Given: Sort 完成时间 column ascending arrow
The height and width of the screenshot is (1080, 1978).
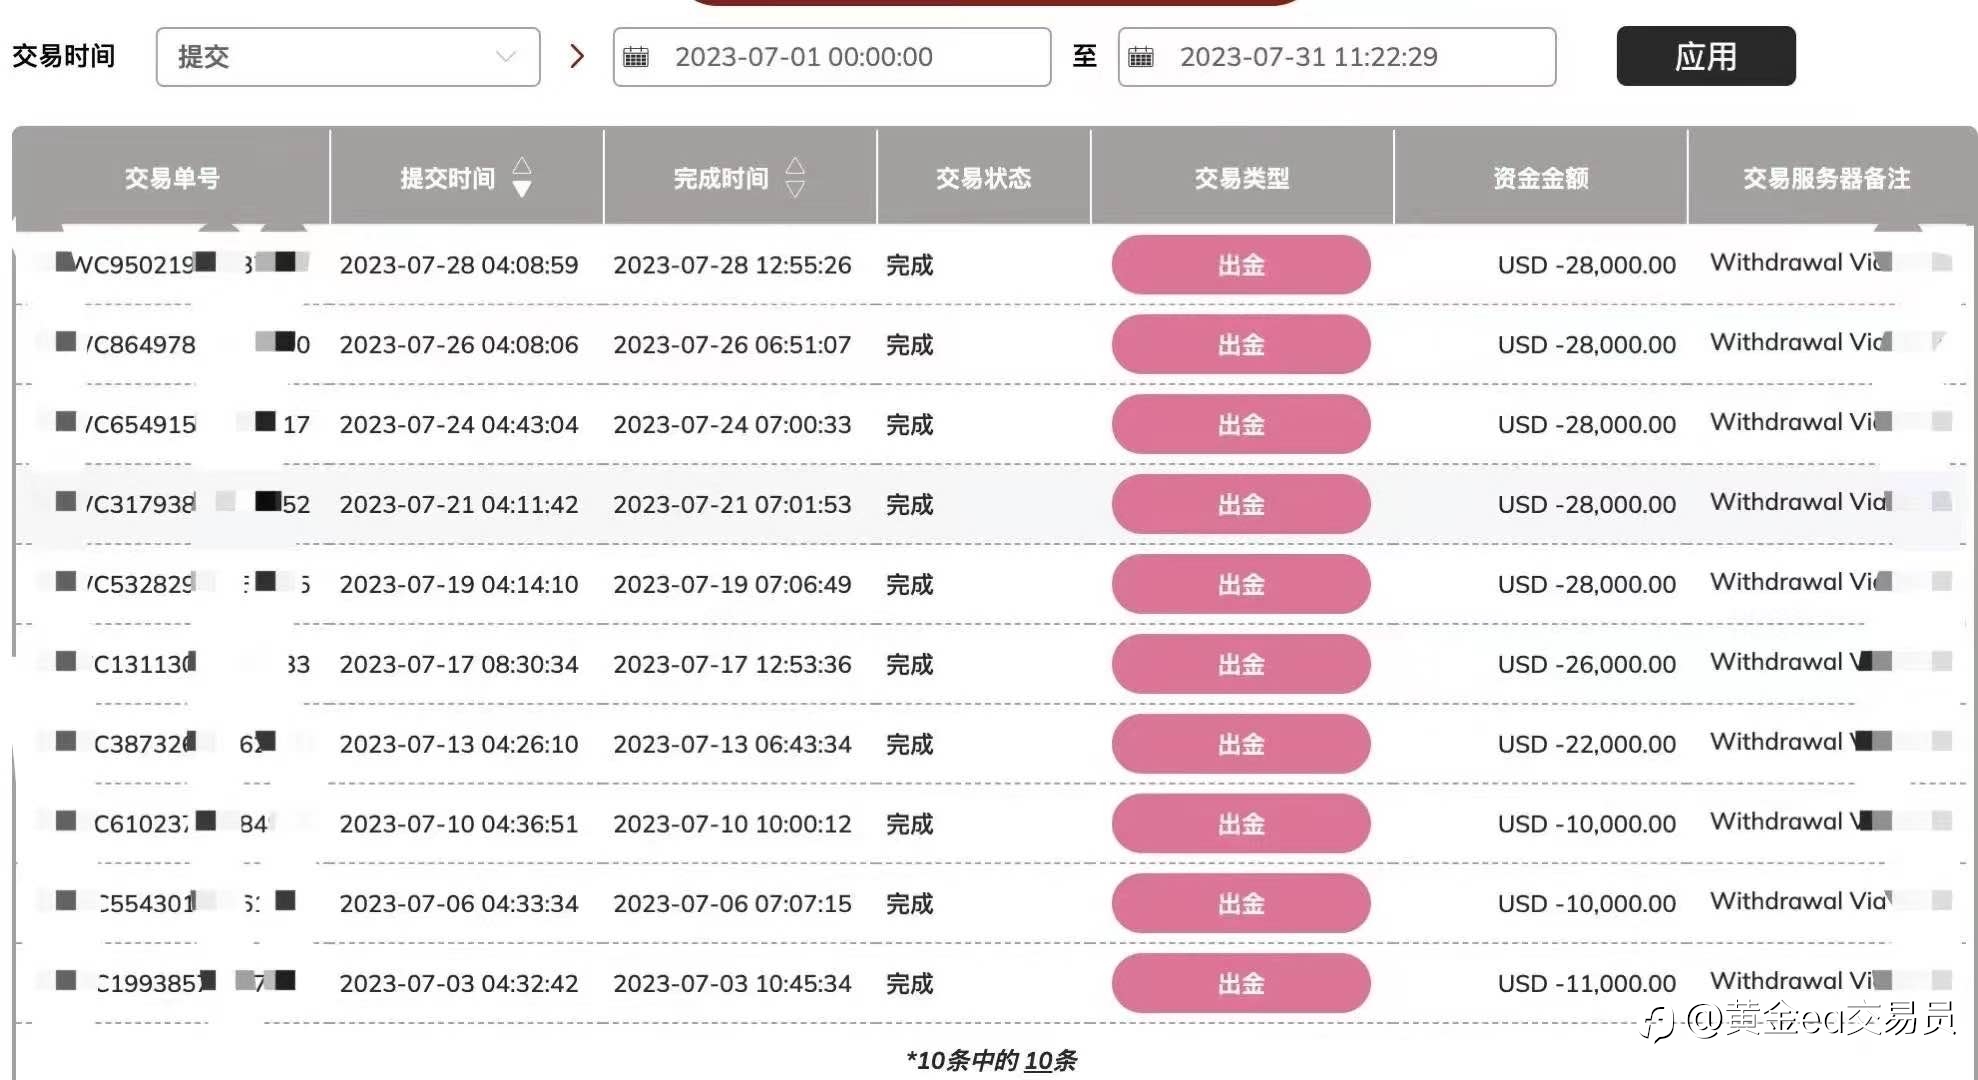Looking at the screenshot, I should pos(795,166).
